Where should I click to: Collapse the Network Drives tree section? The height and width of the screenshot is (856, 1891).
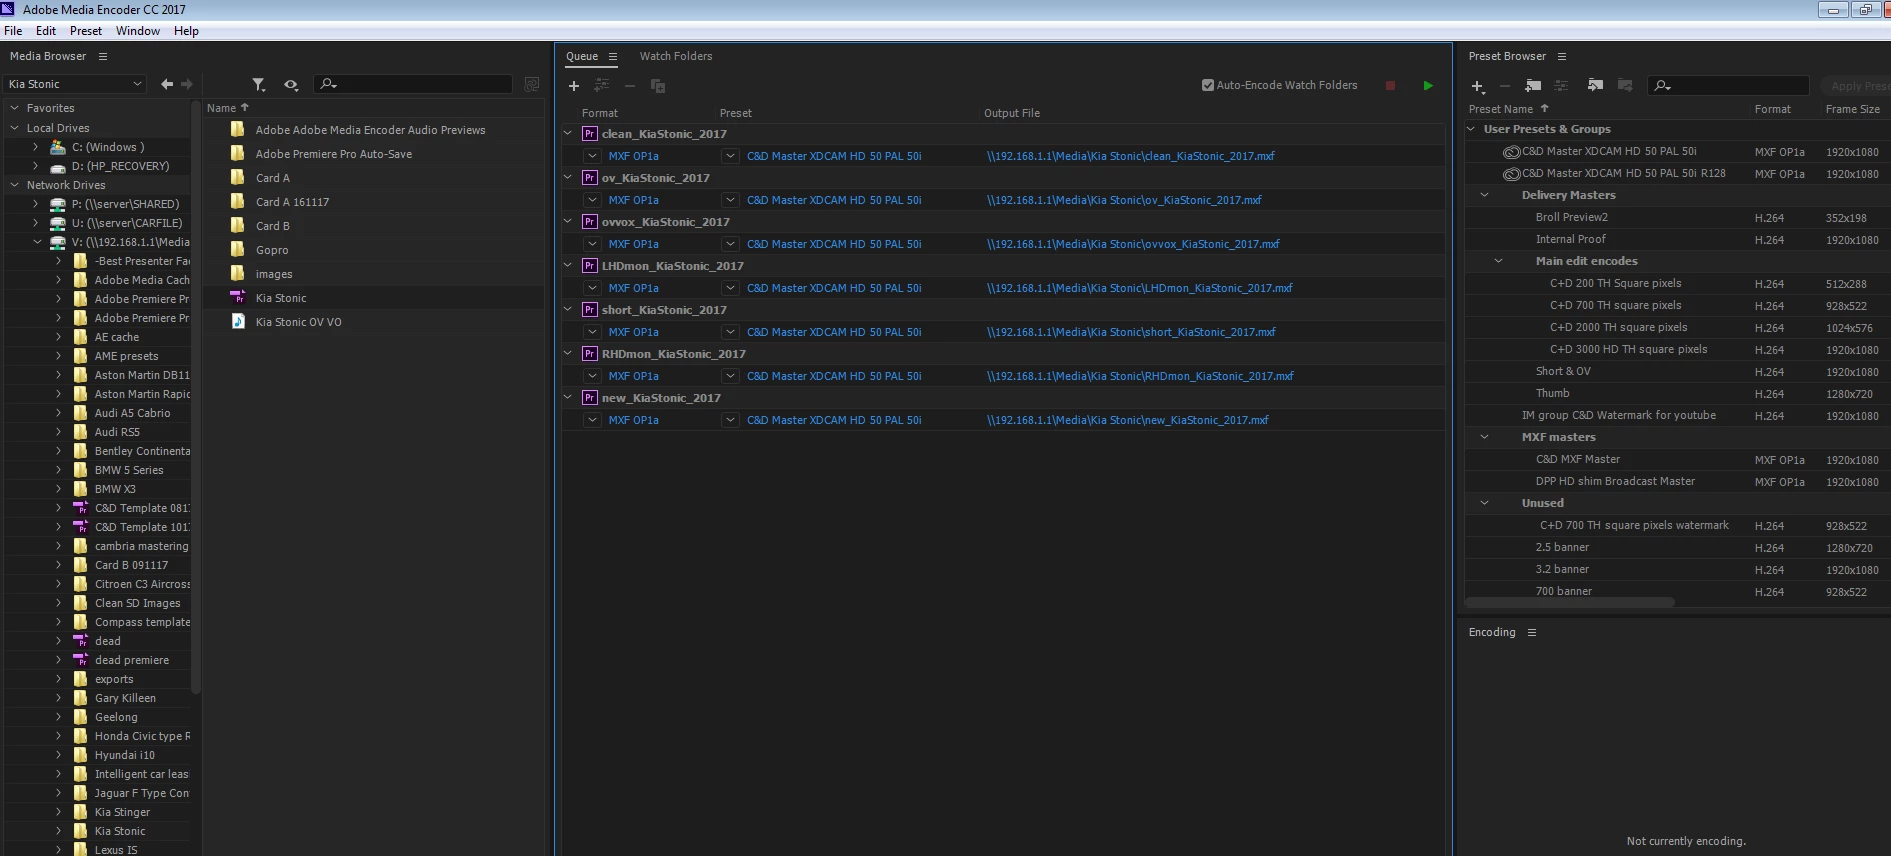click(x=14, y=185)
